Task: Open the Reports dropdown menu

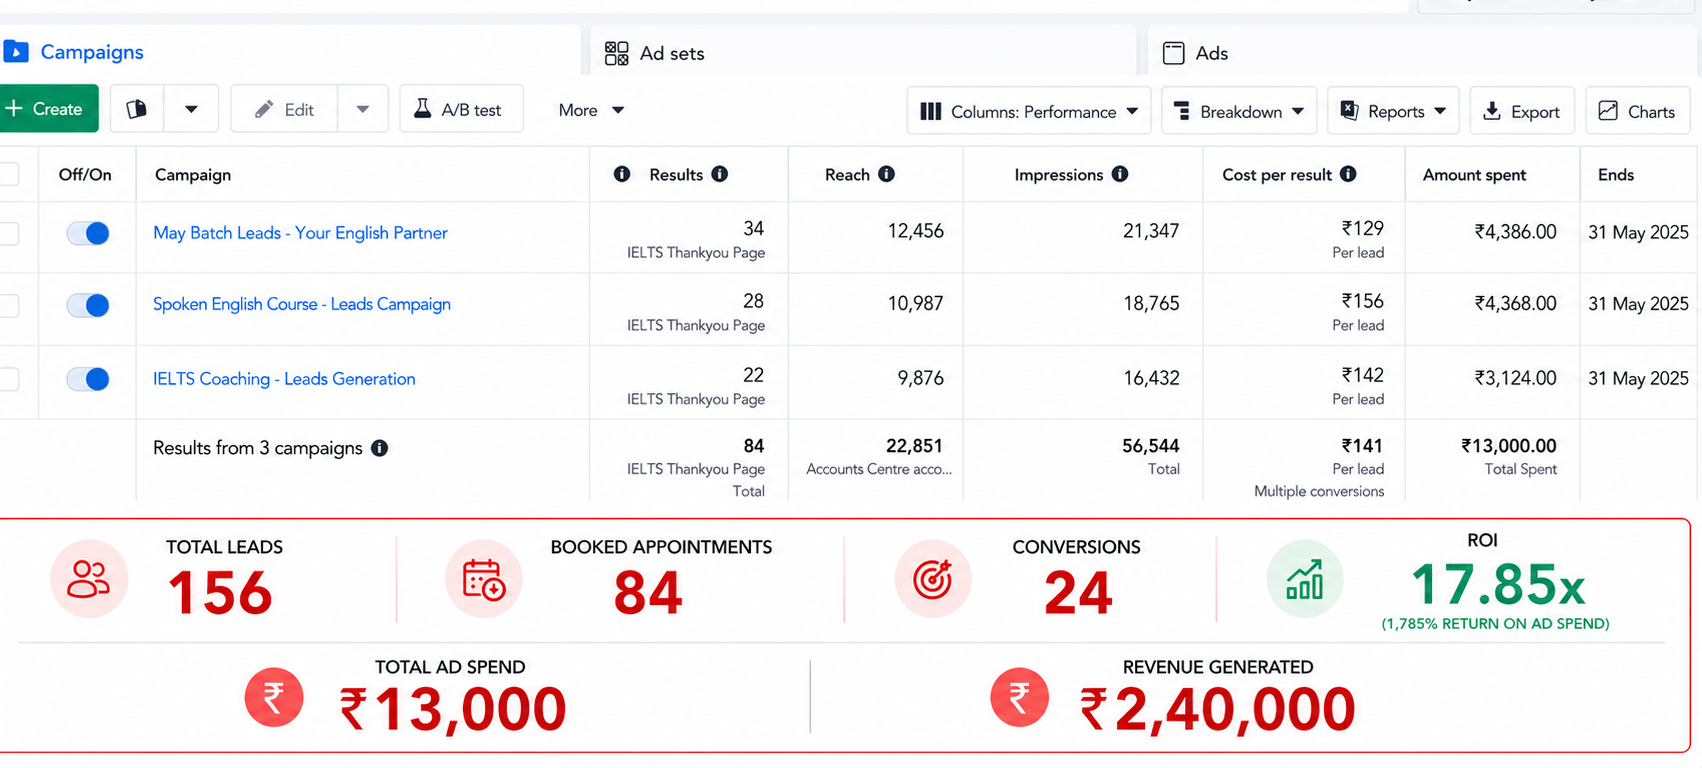Action: pos(1393,111)
